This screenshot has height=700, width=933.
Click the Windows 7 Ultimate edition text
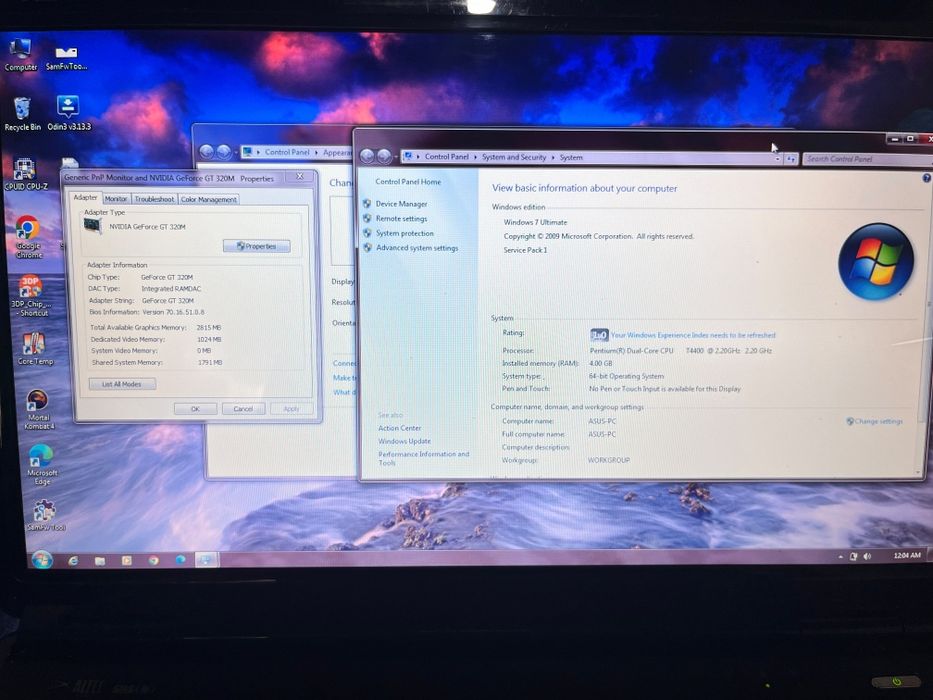click(x=535, y=222)
